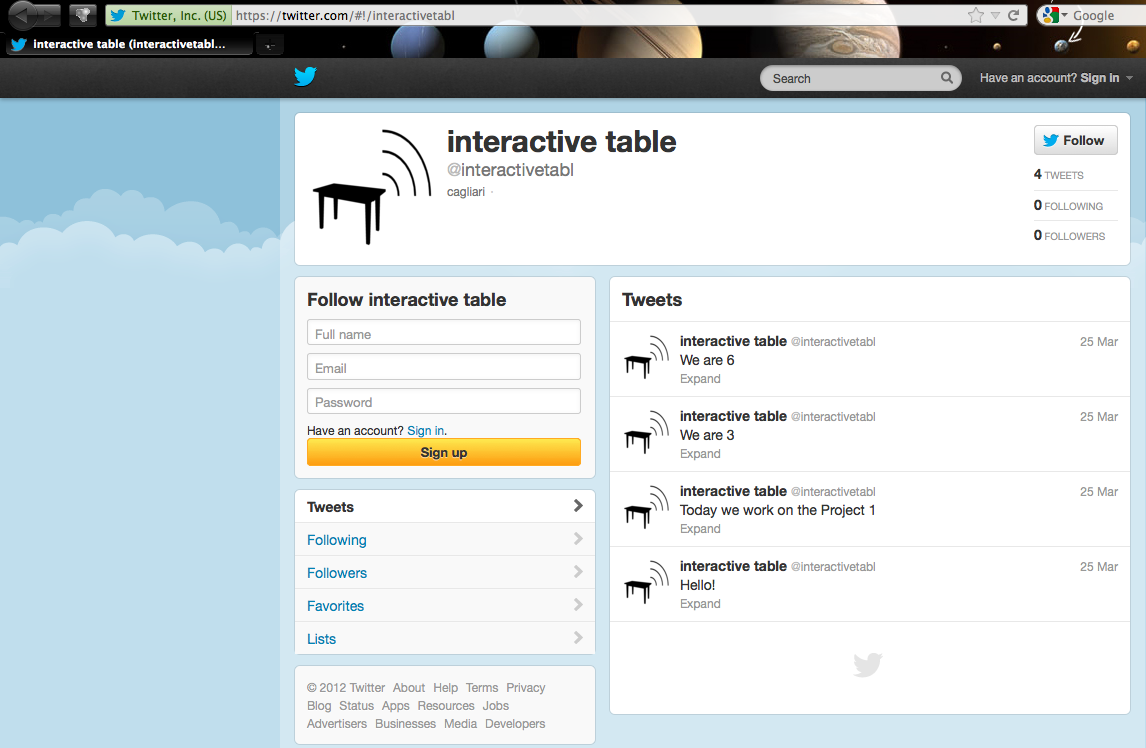This screenshot has height=748, width=1146.
Task: Click the Blog footer link
Action: point(319,706)
